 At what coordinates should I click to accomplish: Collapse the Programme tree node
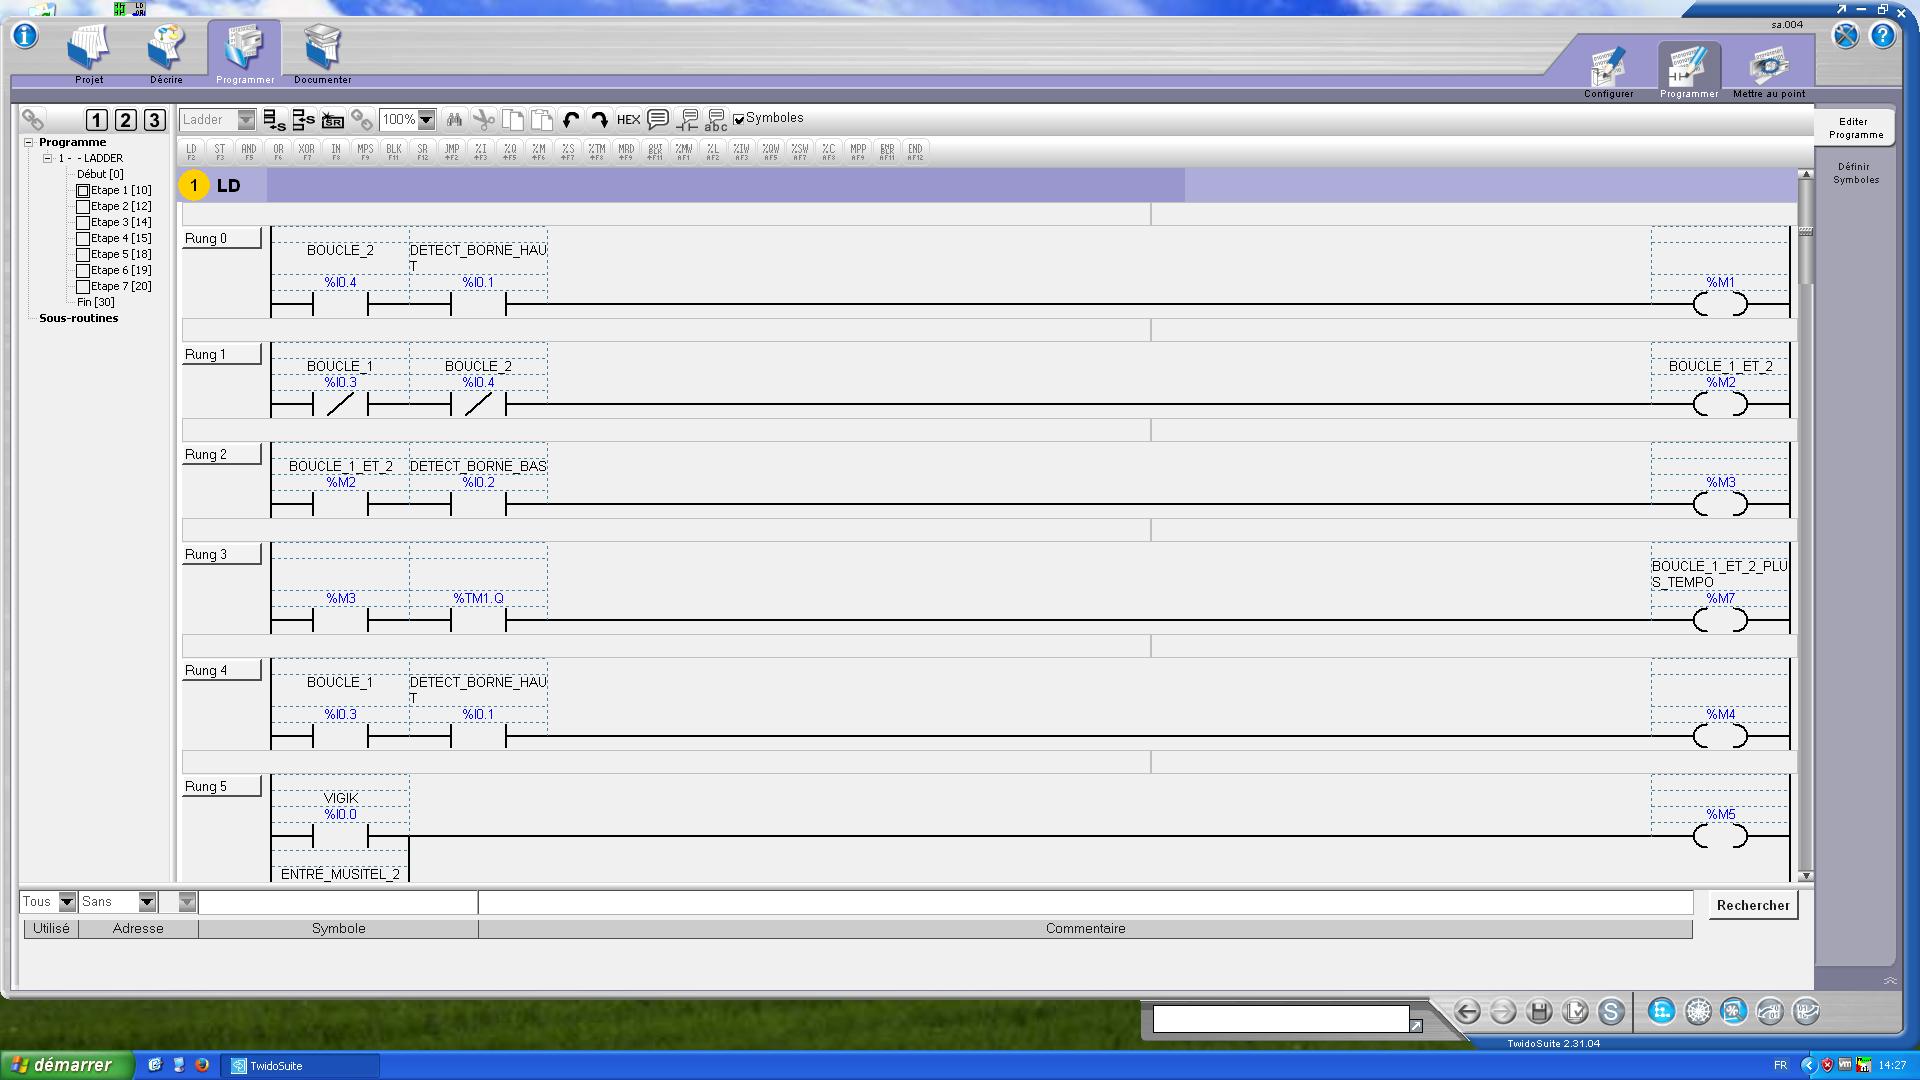click(x=29, y=142)
